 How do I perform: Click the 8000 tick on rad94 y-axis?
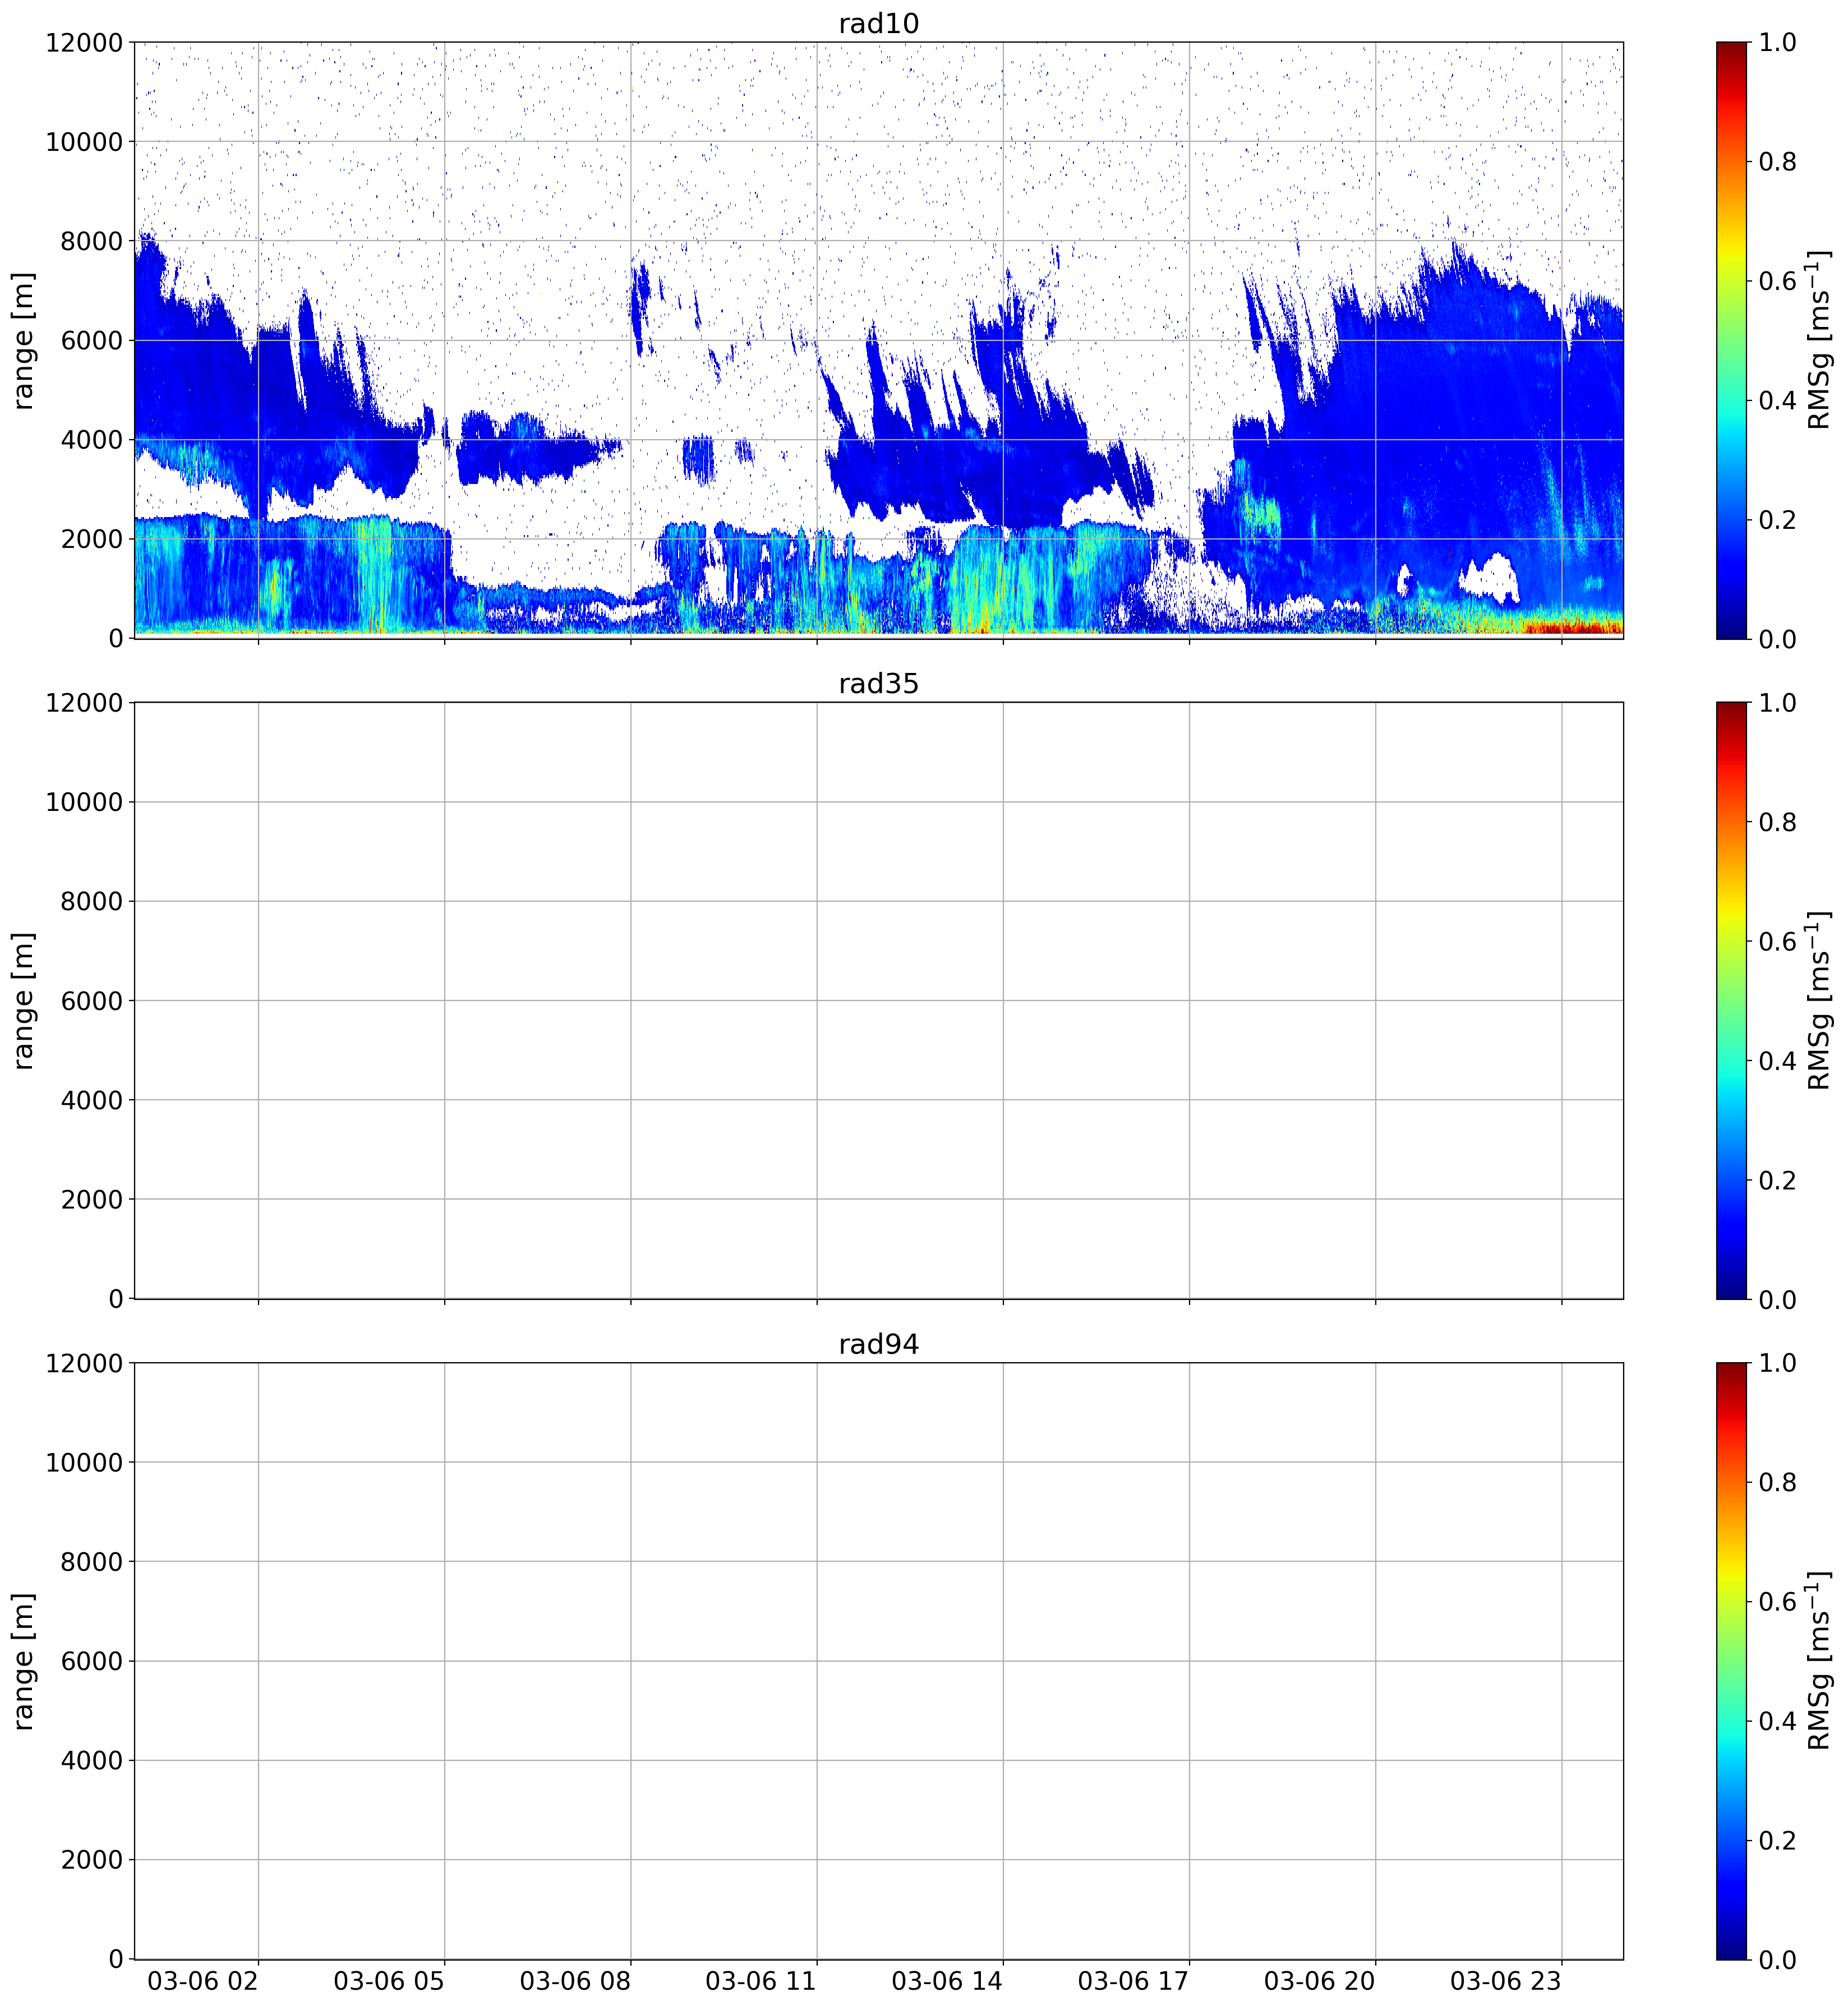click(91, 1562)
